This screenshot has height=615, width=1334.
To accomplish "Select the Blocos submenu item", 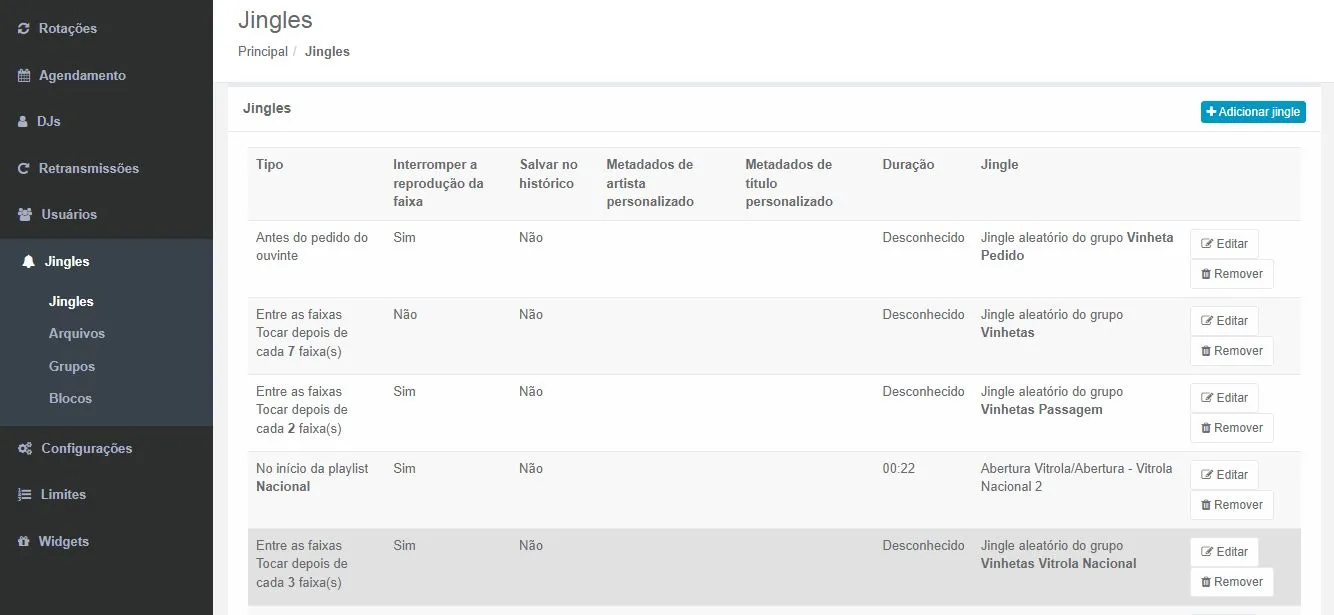I will [x=70, y=398].
